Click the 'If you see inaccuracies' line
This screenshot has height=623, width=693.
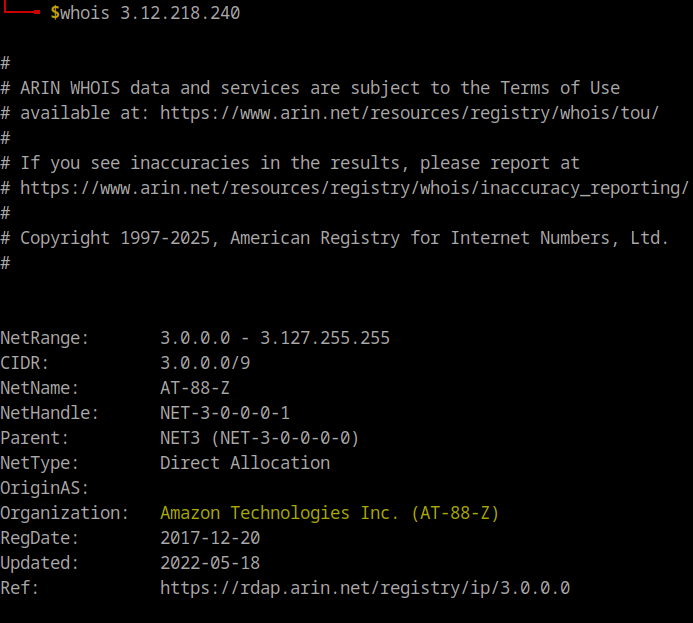pos(290,163)
